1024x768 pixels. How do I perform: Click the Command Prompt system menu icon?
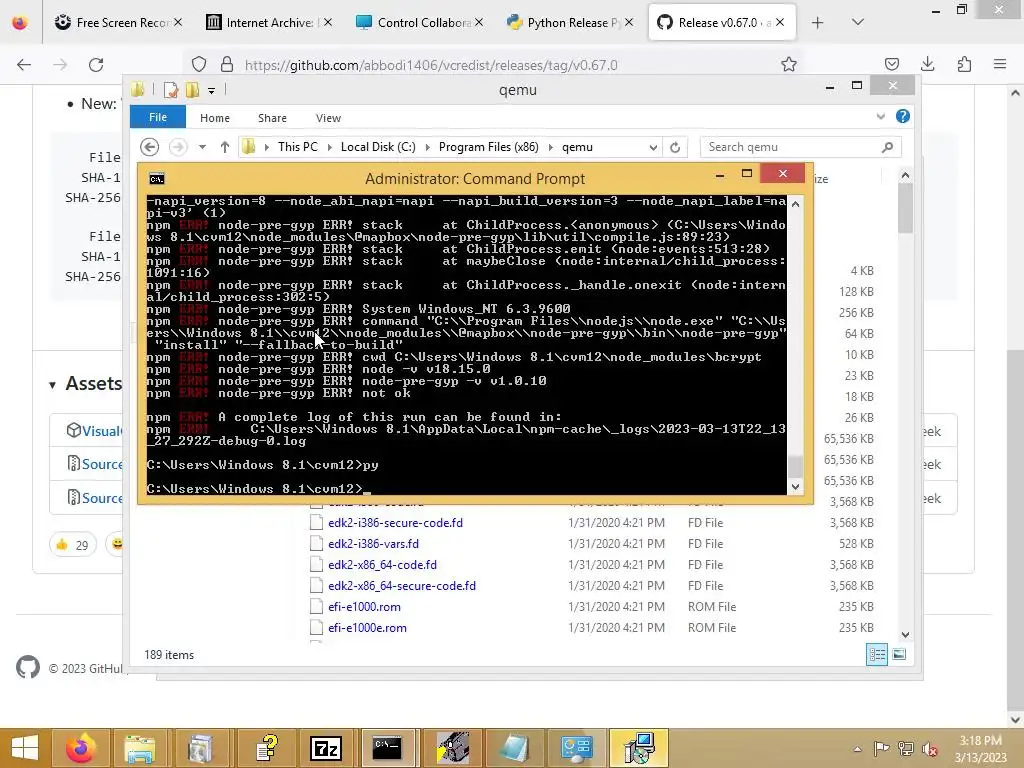pos(157,179)
